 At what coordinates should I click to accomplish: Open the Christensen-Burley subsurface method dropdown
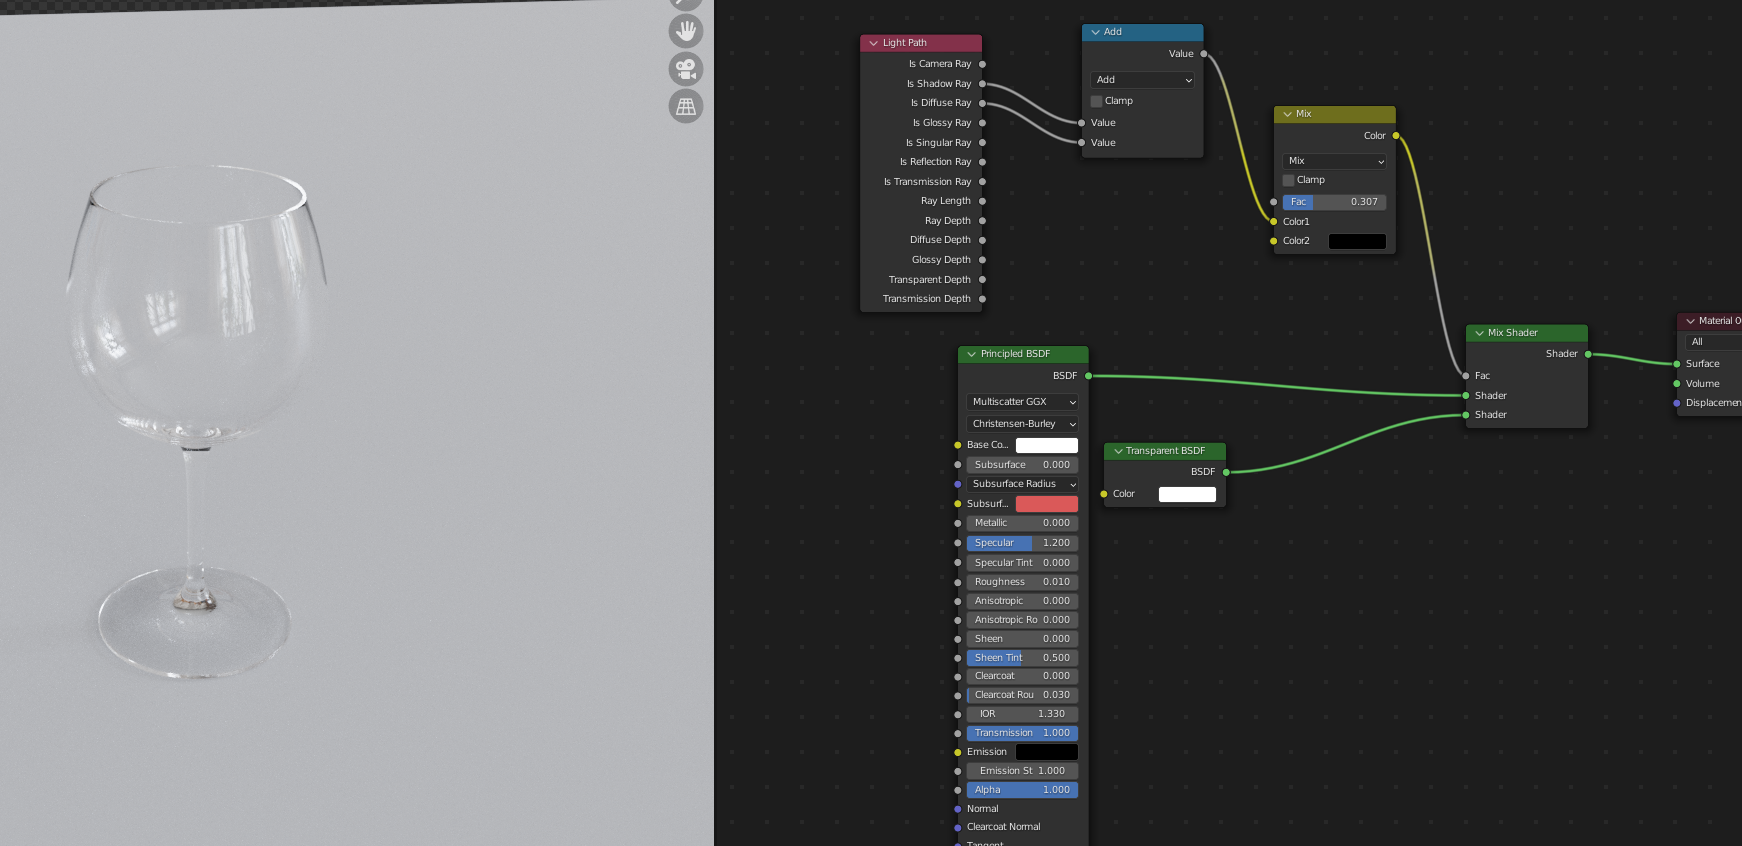(x=1022, y=424)
